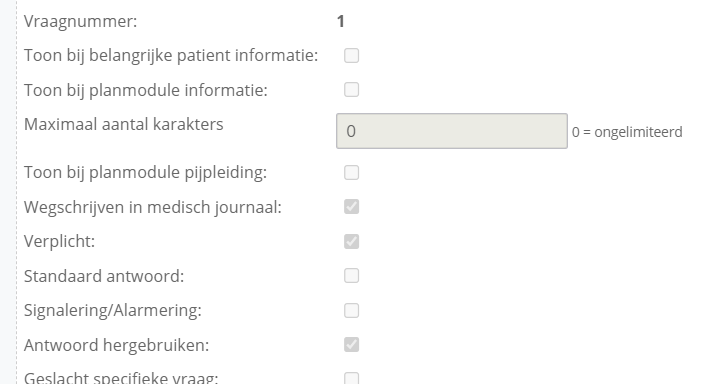Click the 'Maximaal aantal karakters' label text
The height and width of the screenshot is (384, 723).
click(124, 124)
